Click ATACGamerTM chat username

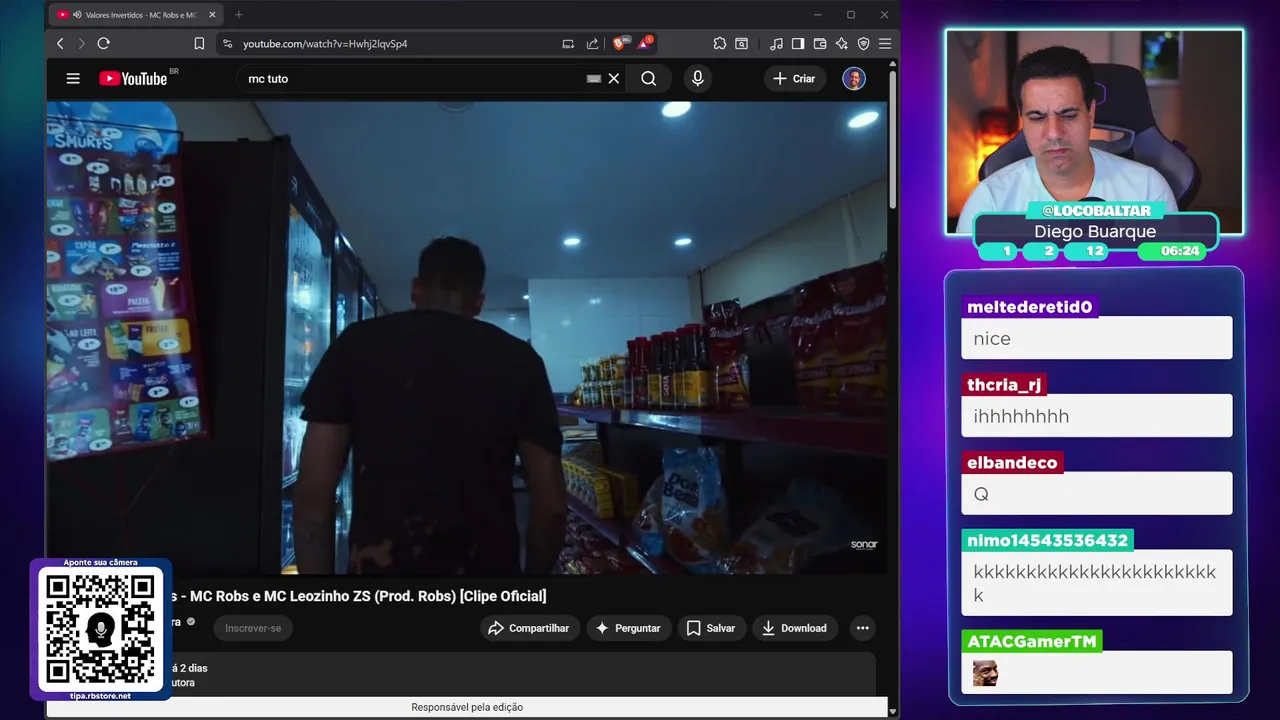[x=1032, y=641]
